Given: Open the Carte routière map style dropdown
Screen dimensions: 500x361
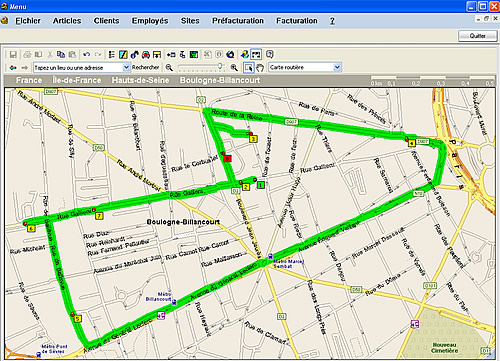Looking at the screenshot, I should 305,67.
